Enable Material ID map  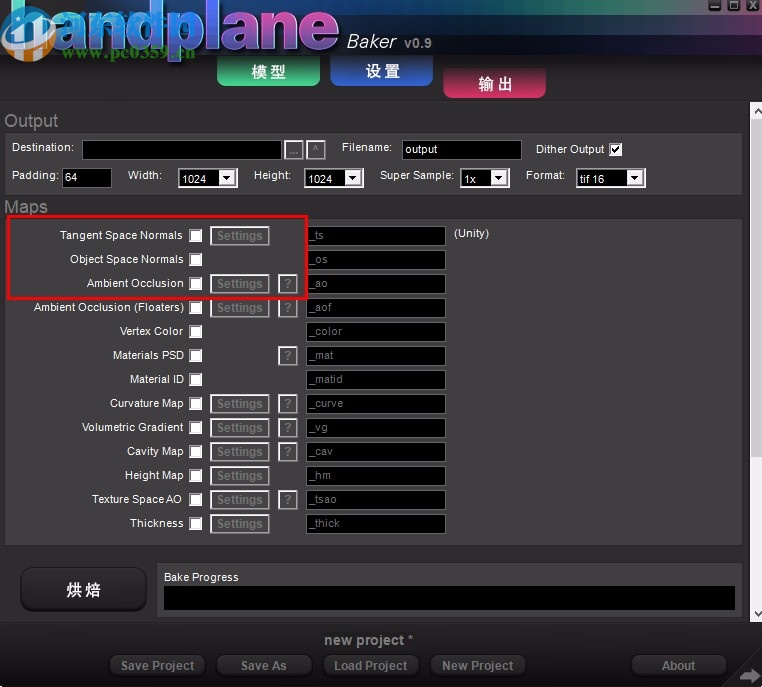pos(196,379)
